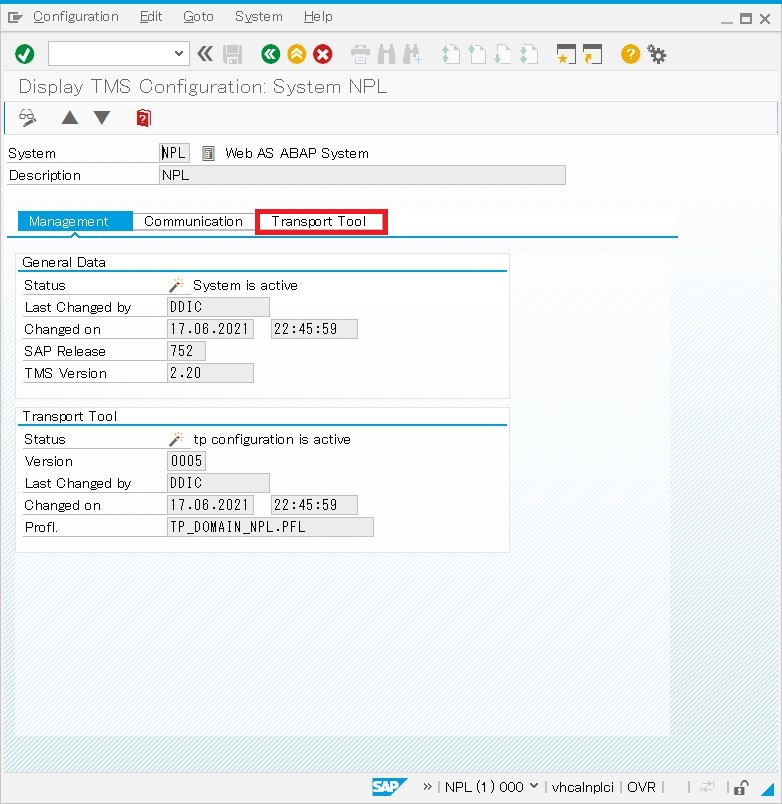The height and width of the screenshot is (804, 782).
Task: Toggle the OVR overwrite mode indicator
Action: pyautogui.click(x=641, y=787)
